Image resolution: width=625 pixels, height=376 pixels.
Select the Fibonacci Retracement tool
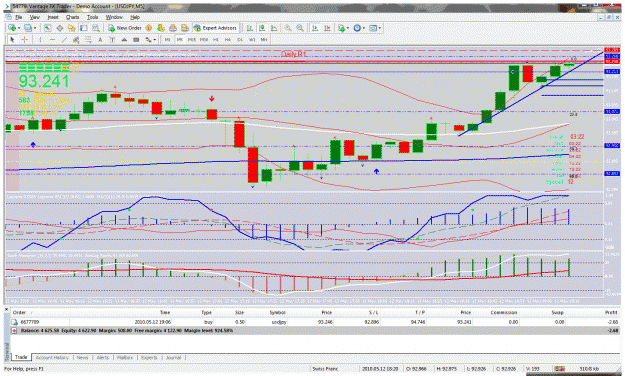(88, 39)
